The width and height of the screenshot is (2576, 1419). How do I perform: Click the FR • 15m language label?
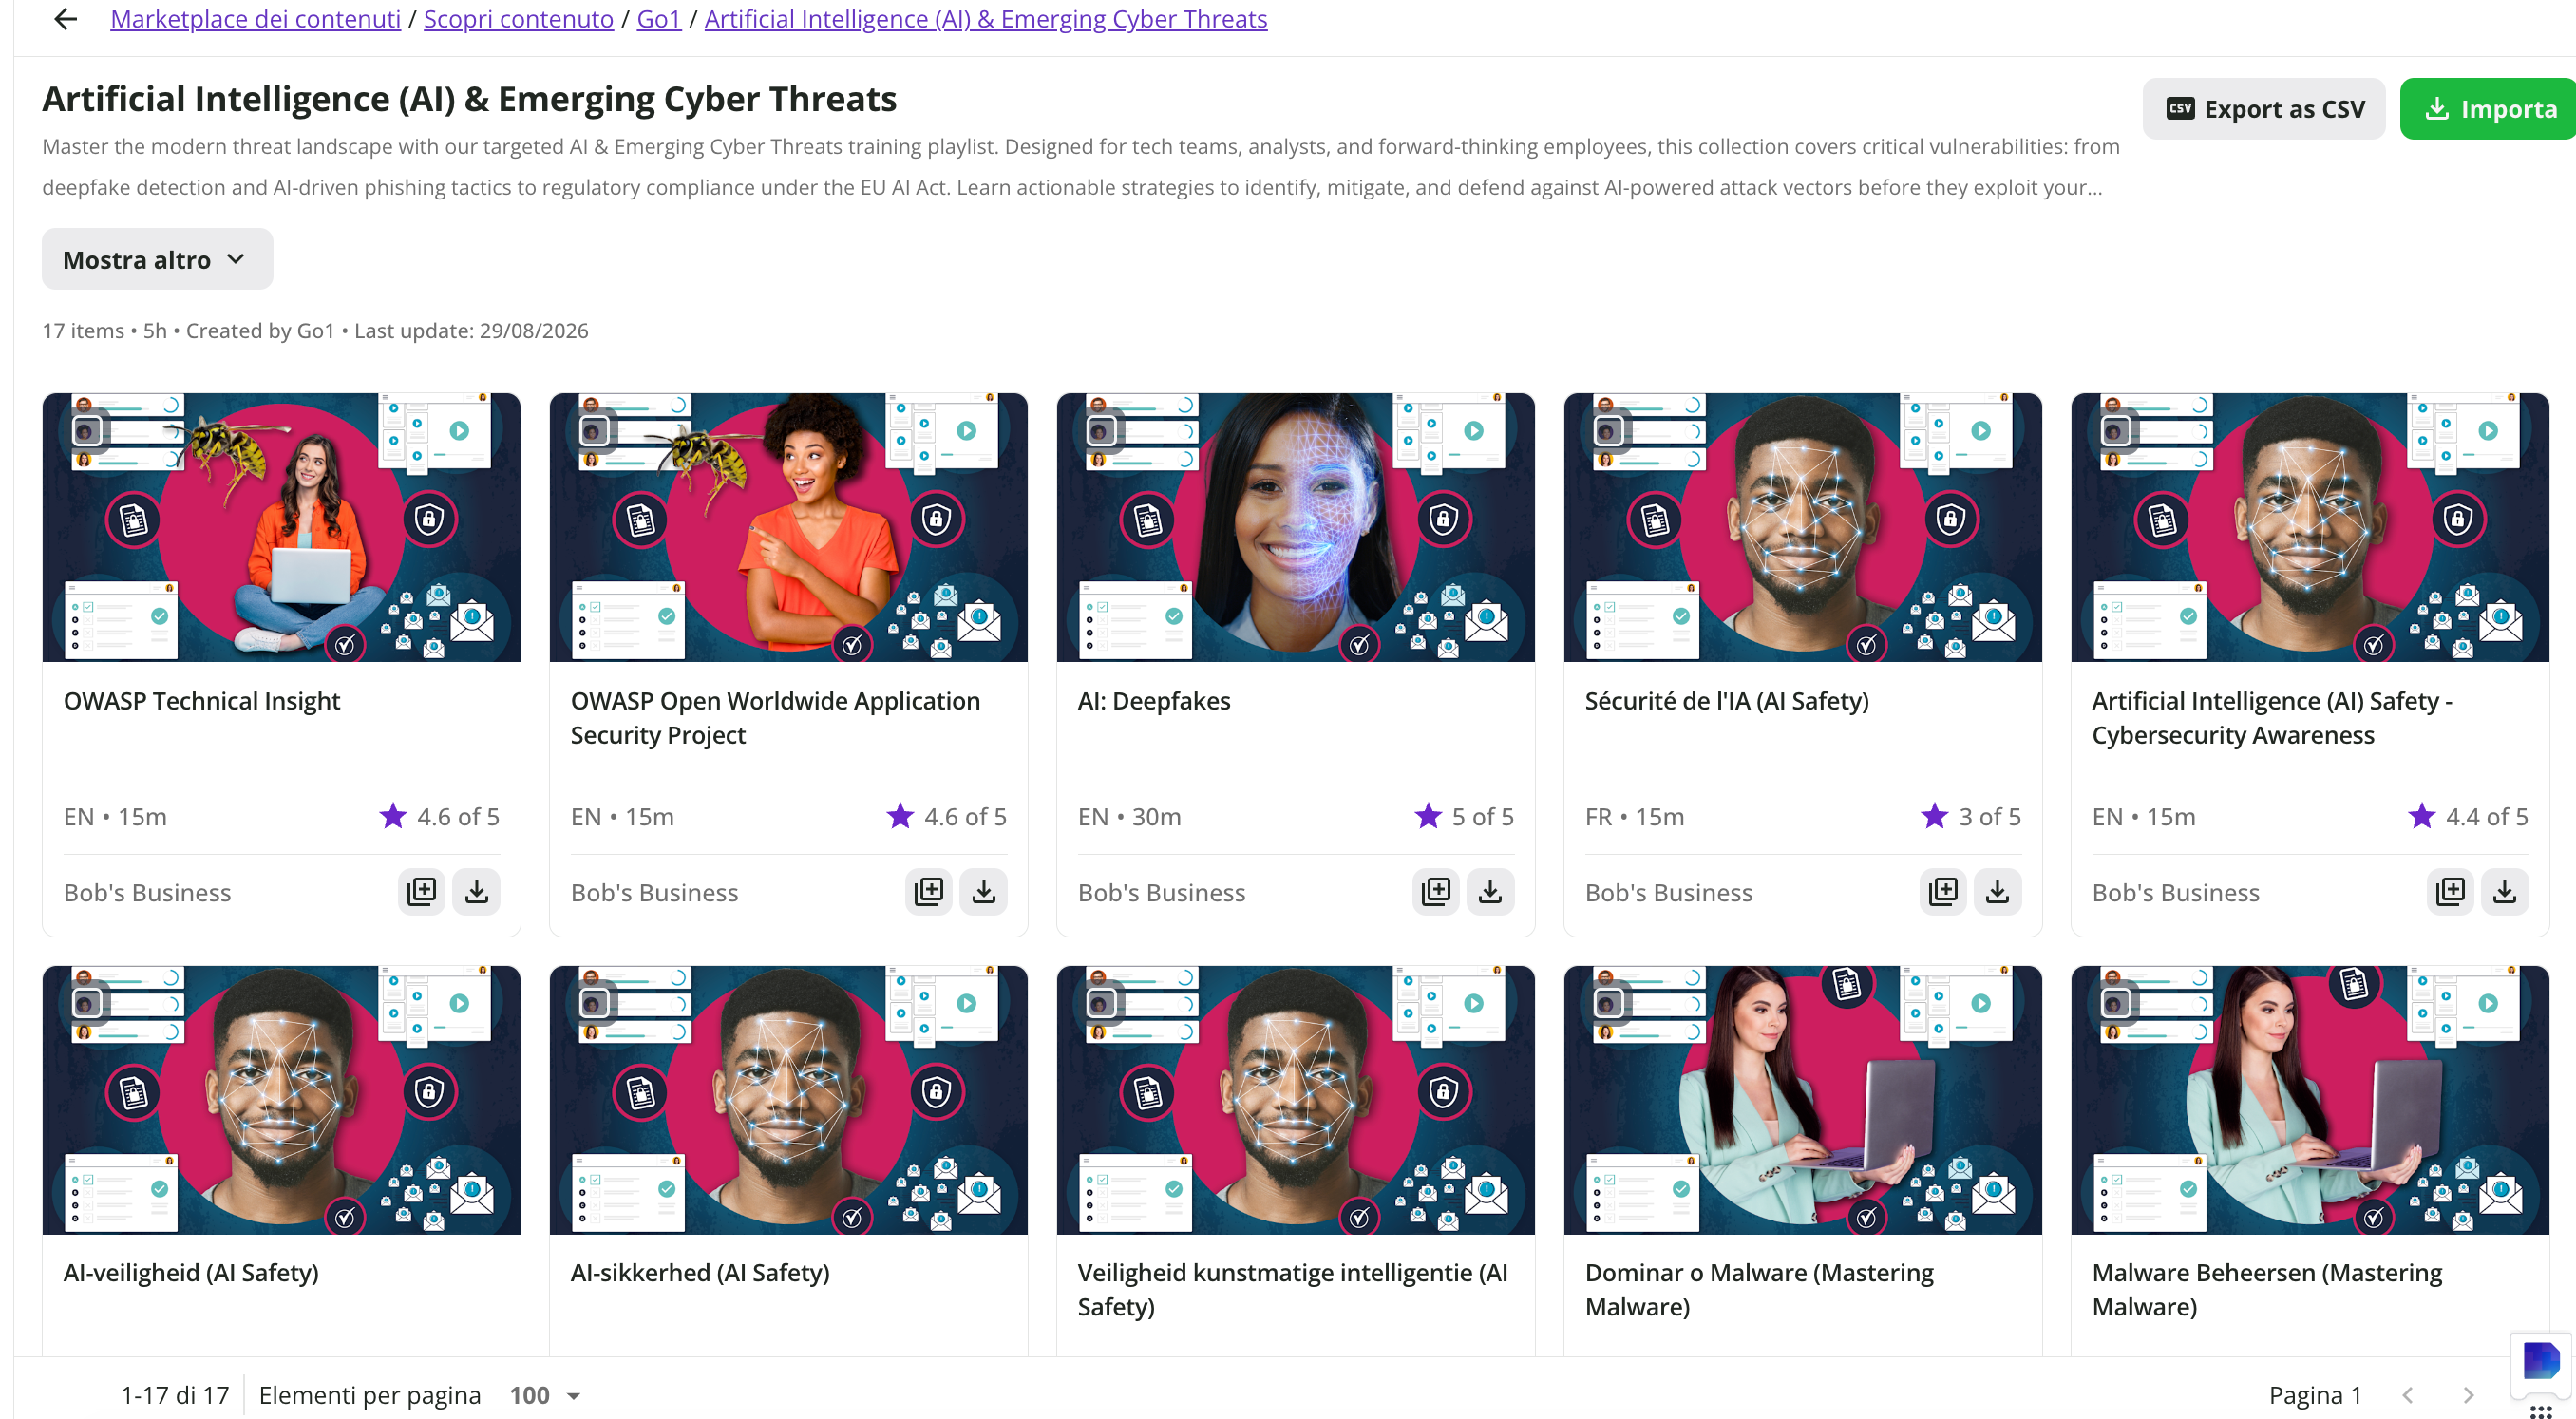pos(1634,816)
